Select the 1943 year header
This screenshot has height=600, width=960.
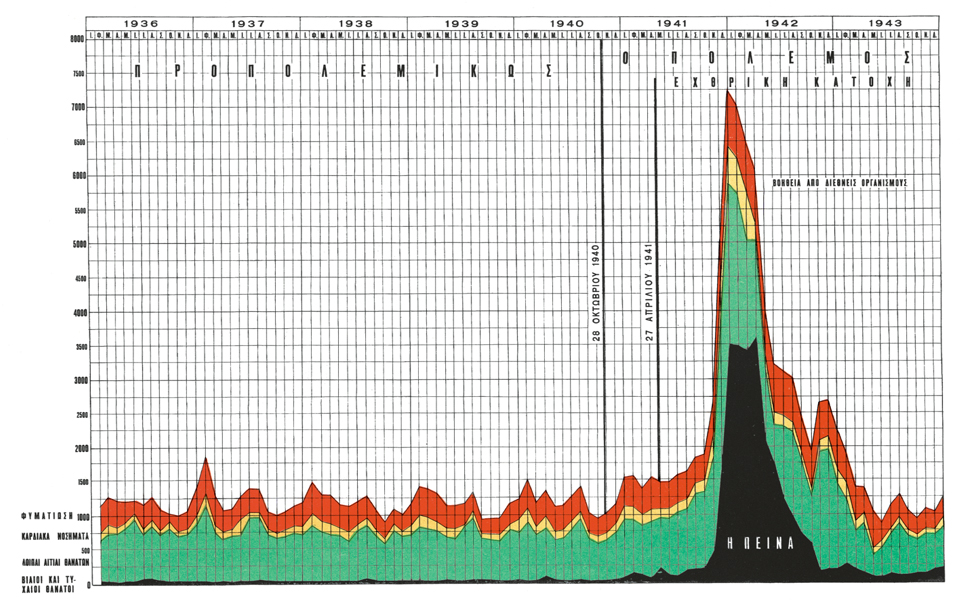(886, 22)
